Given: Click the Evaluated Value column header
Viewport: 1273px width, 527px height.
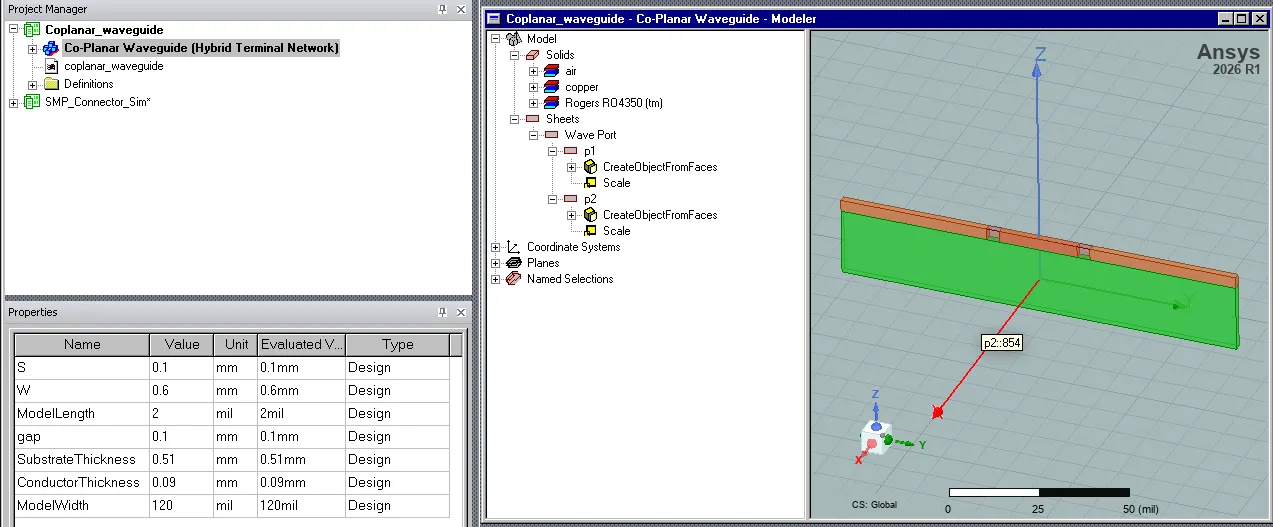Looking at the screenshot, I should (301, 344).
